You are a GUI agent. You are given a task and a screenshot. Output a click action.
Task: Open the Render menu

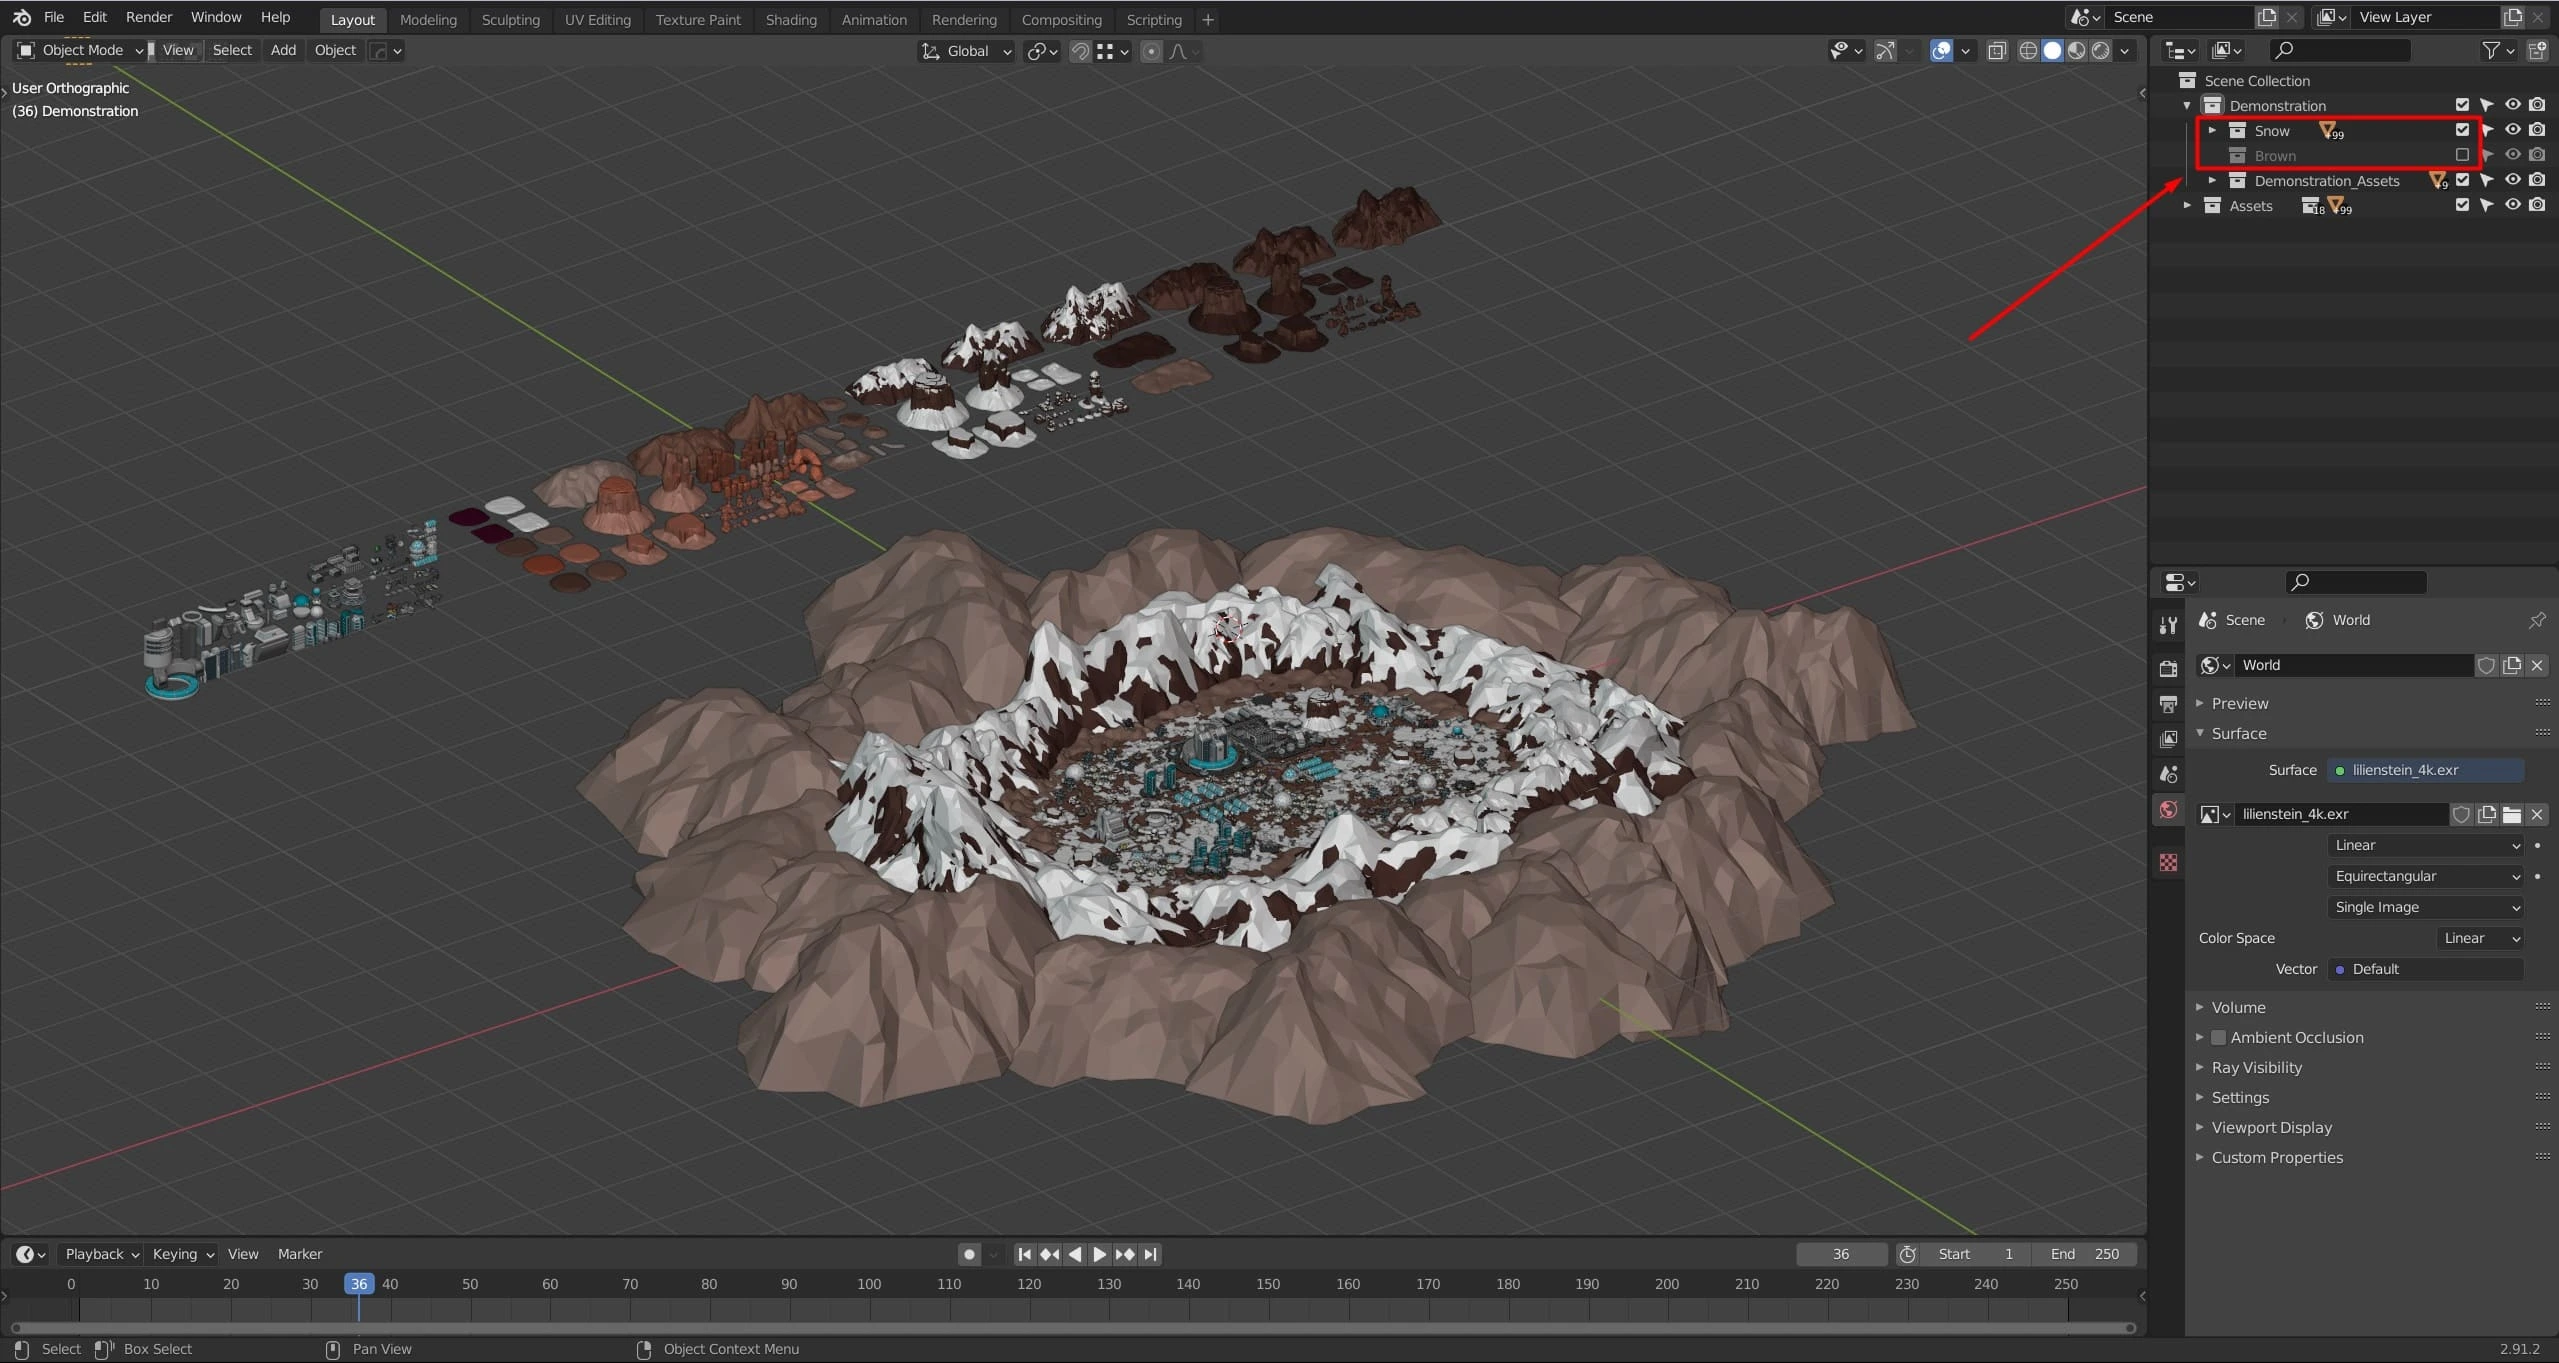tap(148, 17)
